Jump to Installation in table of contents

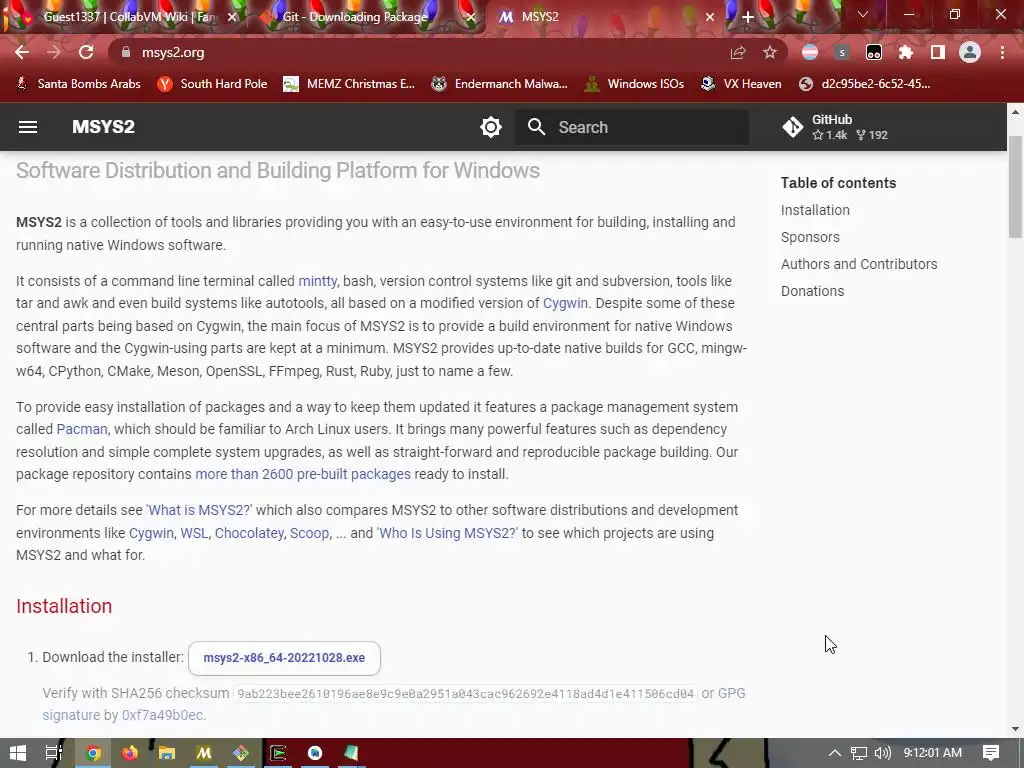pos(815,210)
